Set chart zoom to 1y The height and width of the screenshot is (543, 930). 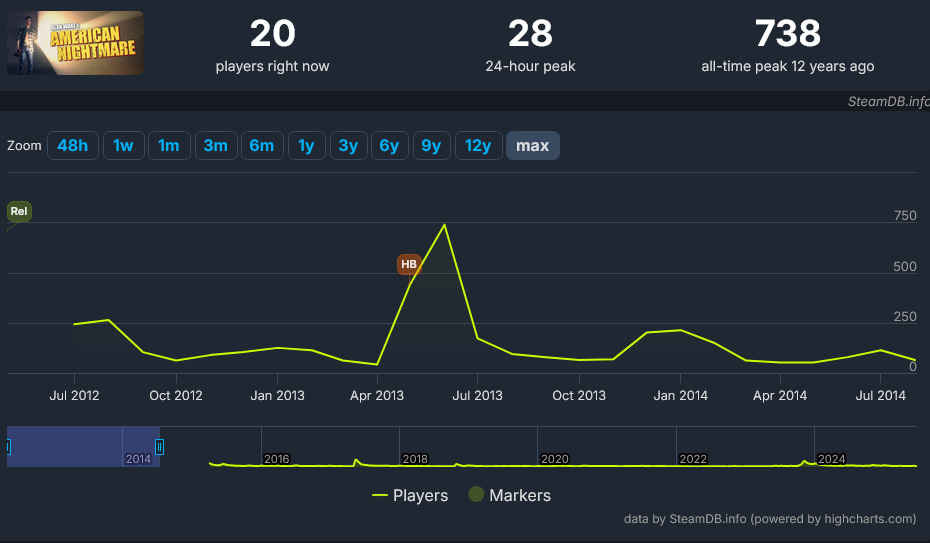(x=307, y=145)
